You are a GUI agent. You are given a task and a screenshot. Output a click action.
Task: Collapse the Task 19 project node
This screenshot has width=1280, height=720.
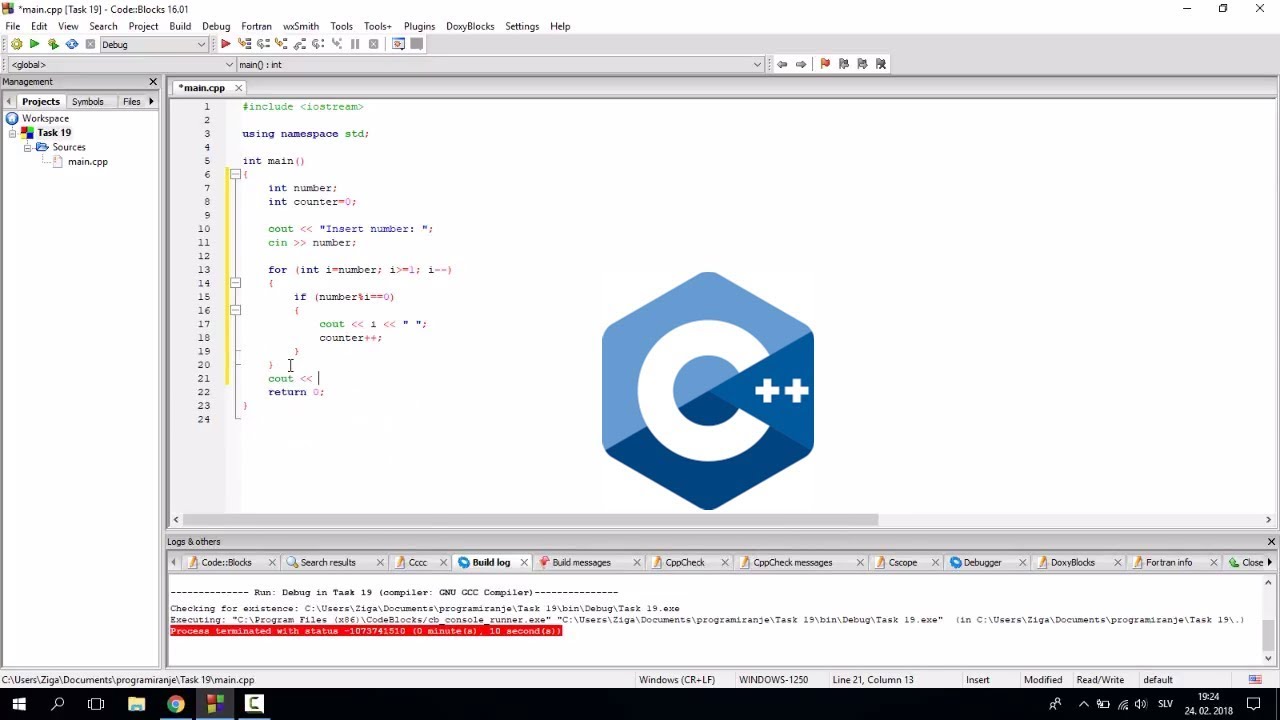click(14, 133)
